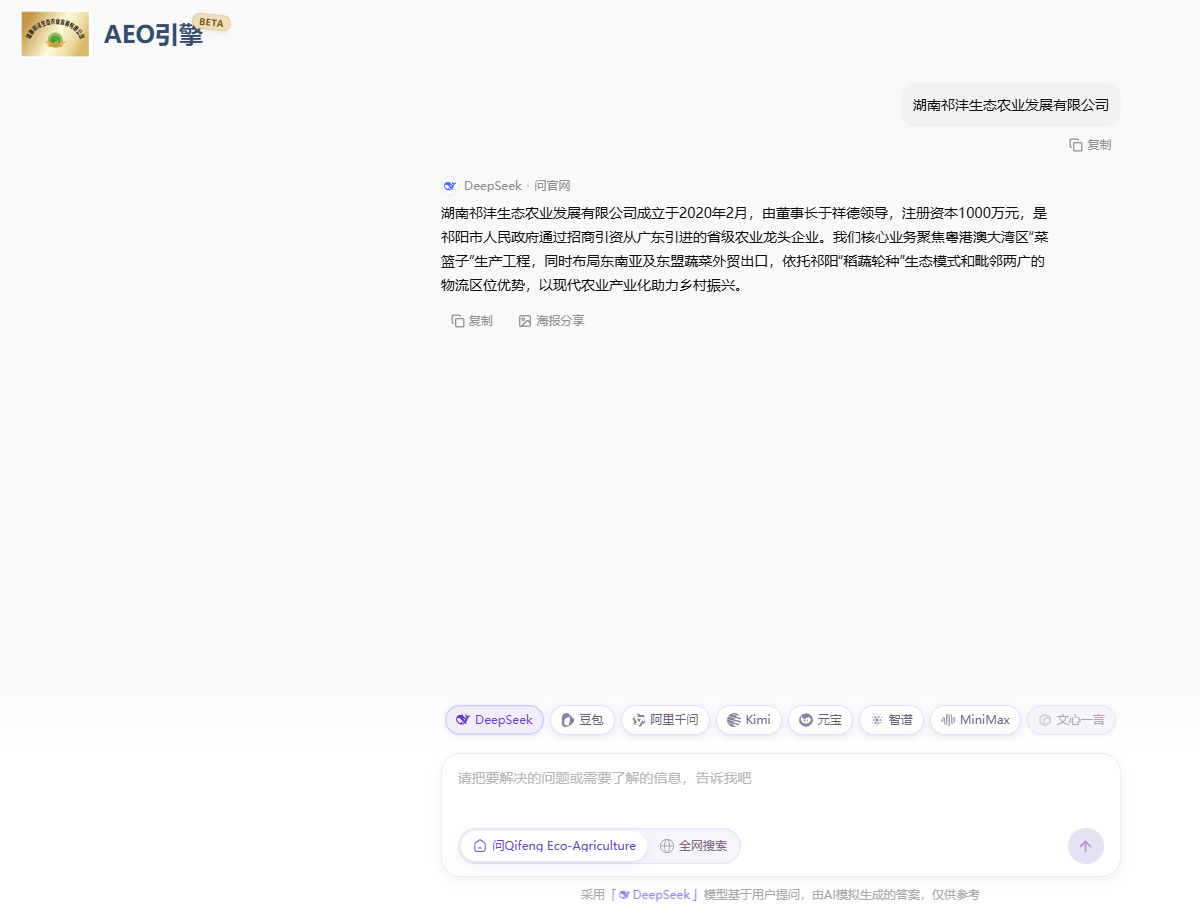
Task: Open the company logo thumbnail at top left
Action: coord(55,34)
